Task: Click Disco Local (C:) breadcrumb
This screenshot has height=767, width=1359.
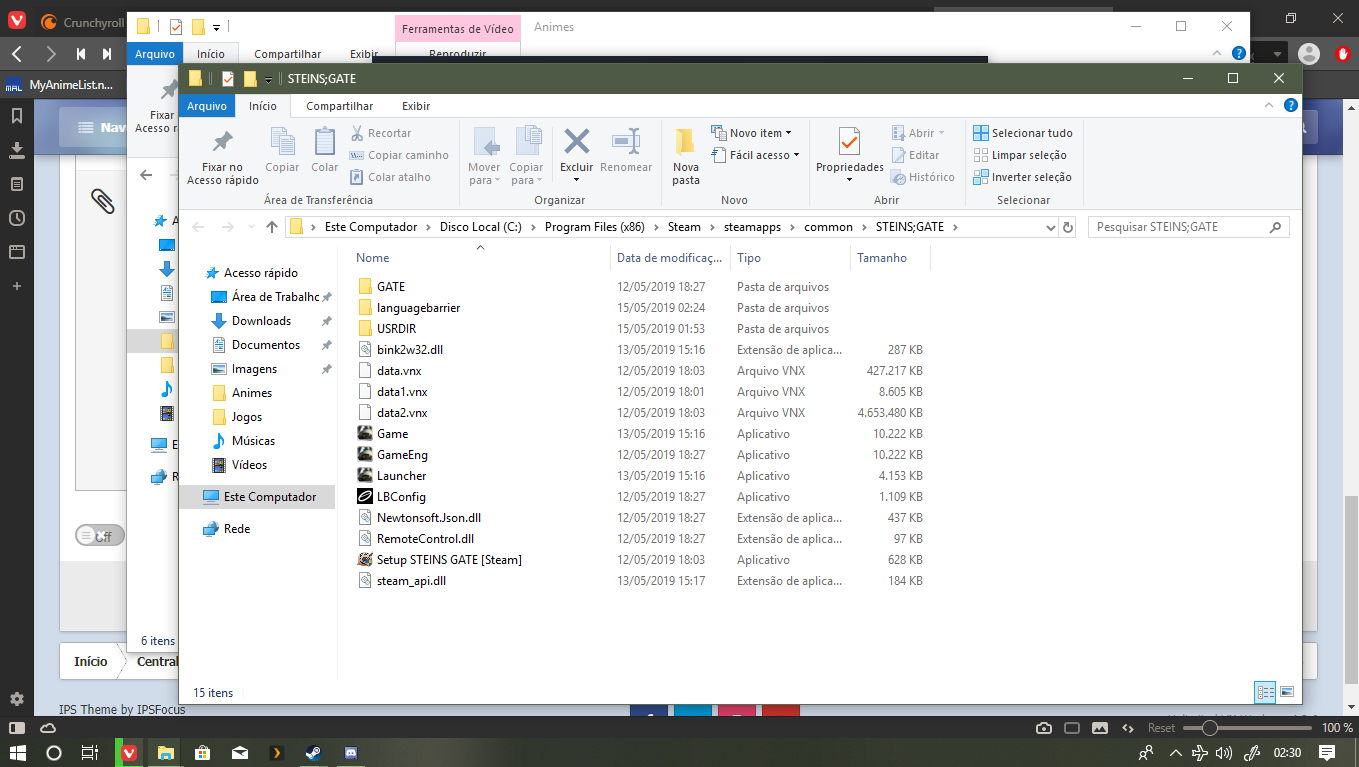Action: pos(481,227)
